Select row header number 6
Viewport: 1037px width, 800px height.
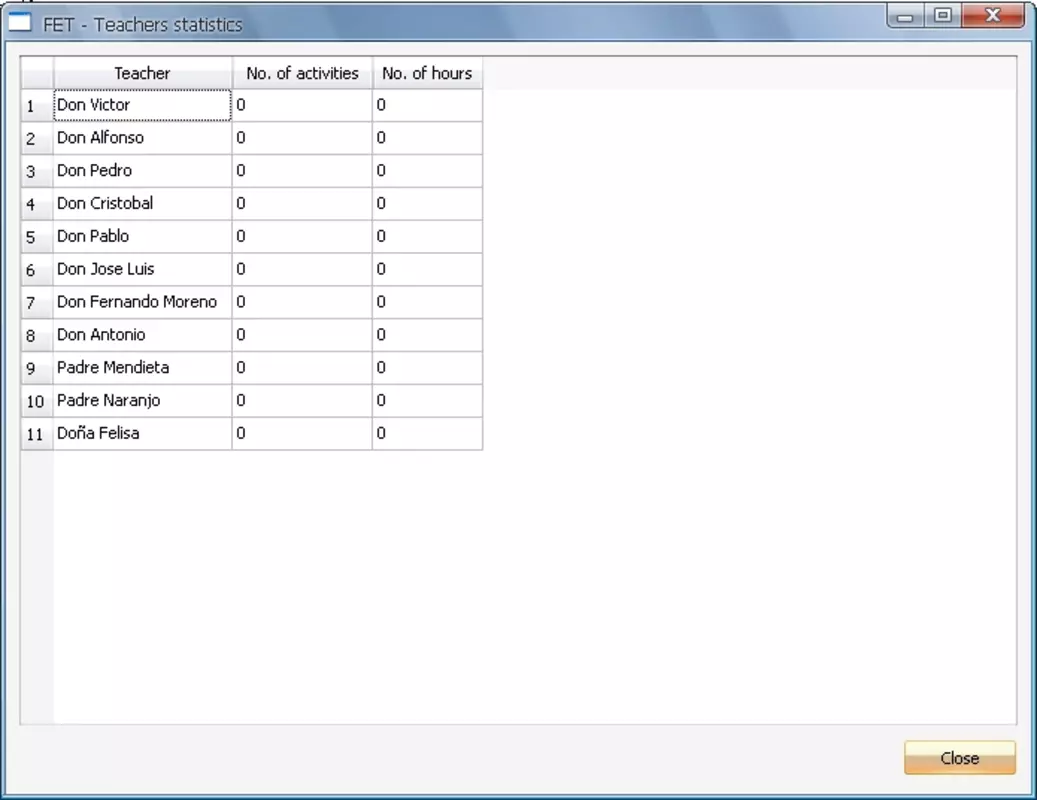[37, 269]
